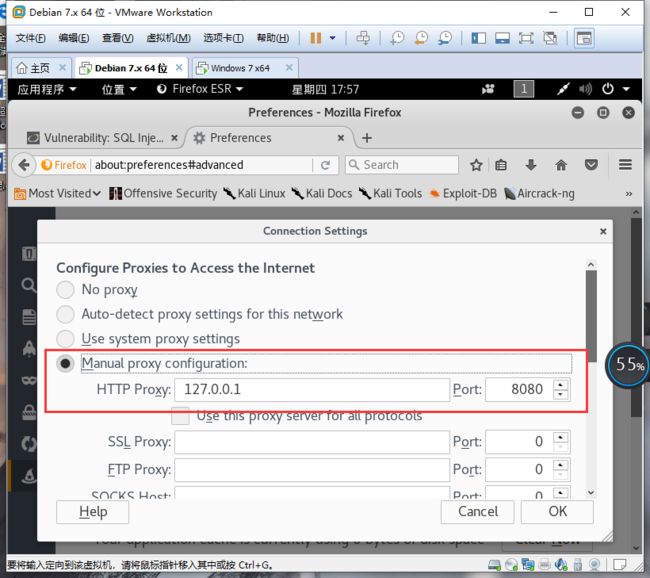Click the about:preferences#advanced URL bar
650x578 pixels.
pyautogui.click(x=202, y=165)
